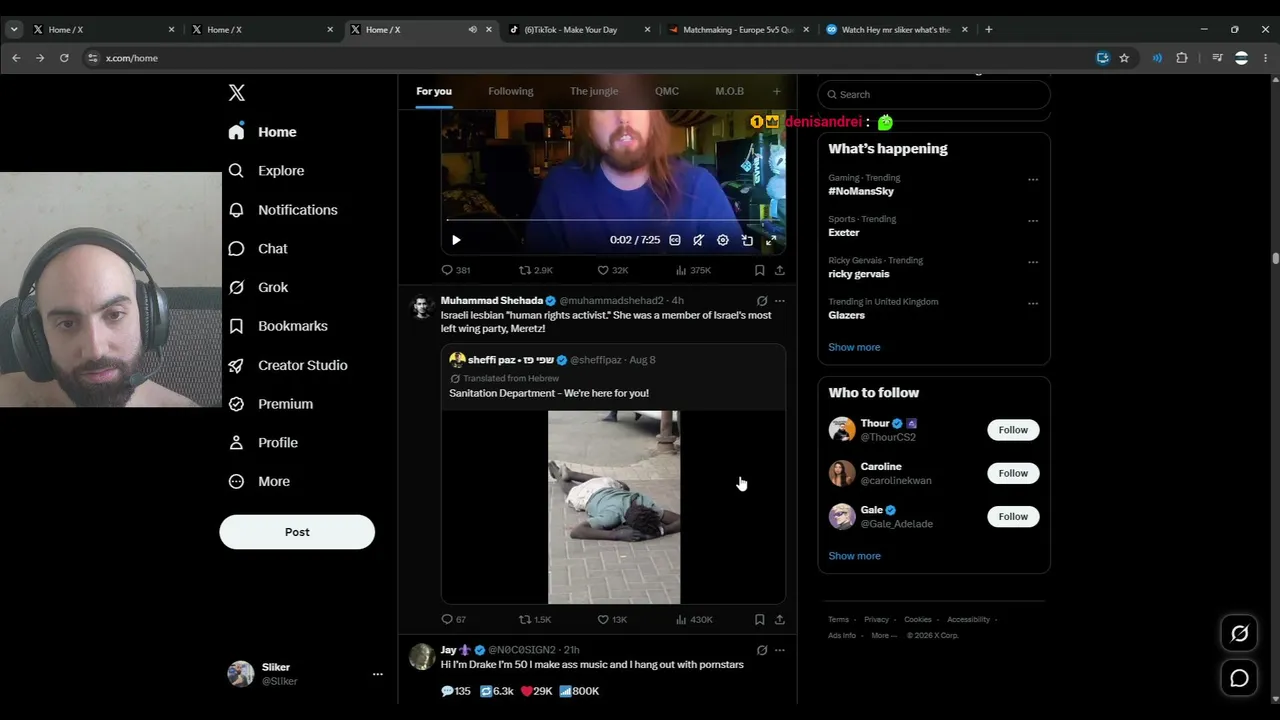Switch to the Matchmaking browser tab
This screenshot has width=1280, height=720.
[738, 30]
